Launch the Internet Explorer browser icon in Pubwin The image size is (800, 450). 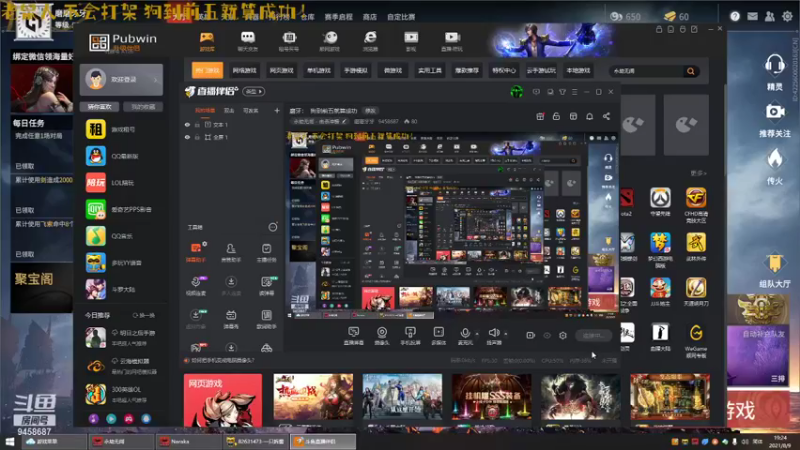370,37
